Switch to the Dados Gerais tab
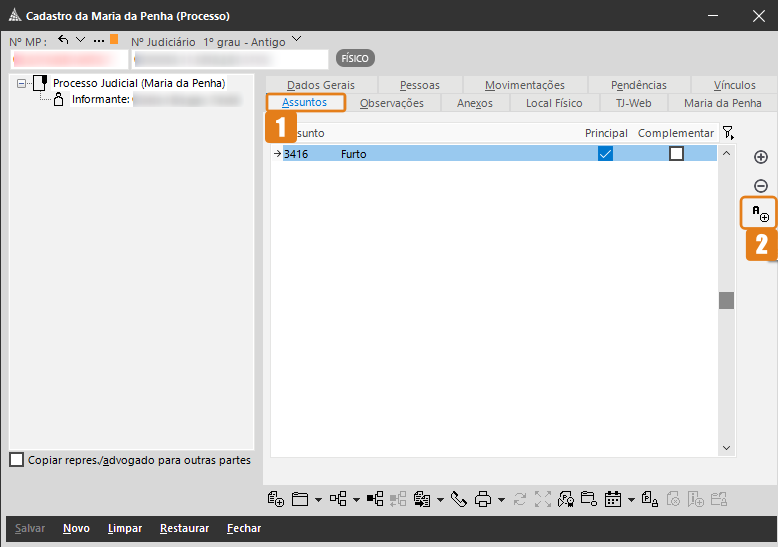The width and height of the screenshot is (778, 547). pyautogui.click(x=320, y=85)
